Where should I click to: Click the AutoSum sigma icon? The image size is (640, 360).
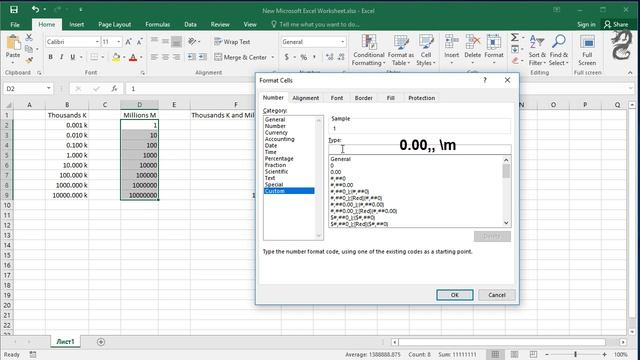coord(515,38)
